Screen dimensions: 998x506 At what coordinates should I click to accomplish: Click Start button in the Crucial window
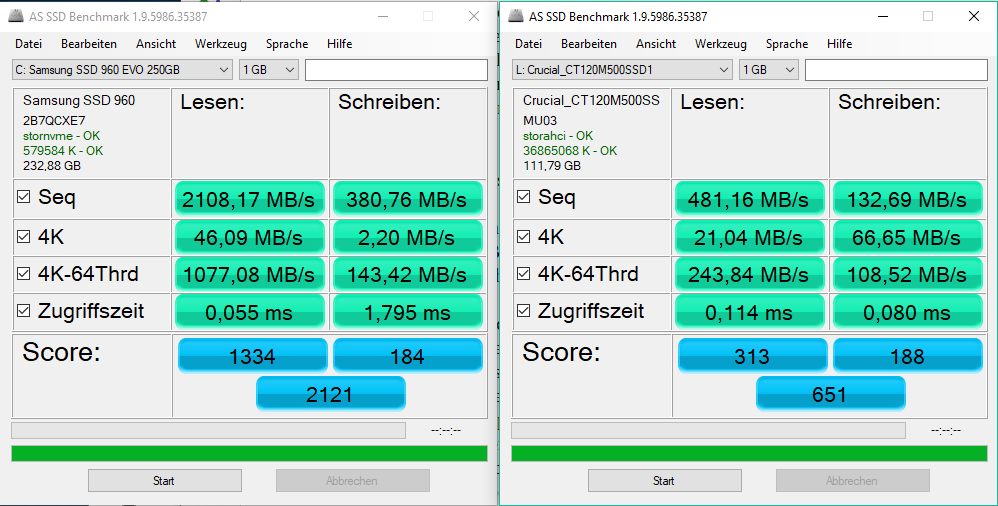click(x=664, y=481)
